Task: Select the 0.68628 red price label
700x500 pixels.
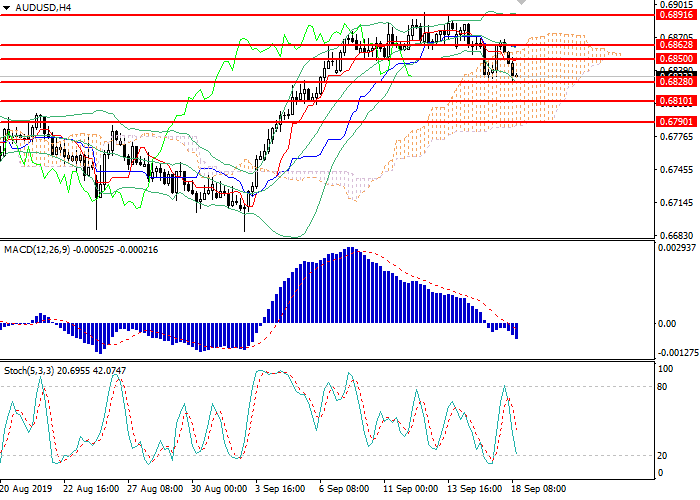Action: tap(675, 45)
